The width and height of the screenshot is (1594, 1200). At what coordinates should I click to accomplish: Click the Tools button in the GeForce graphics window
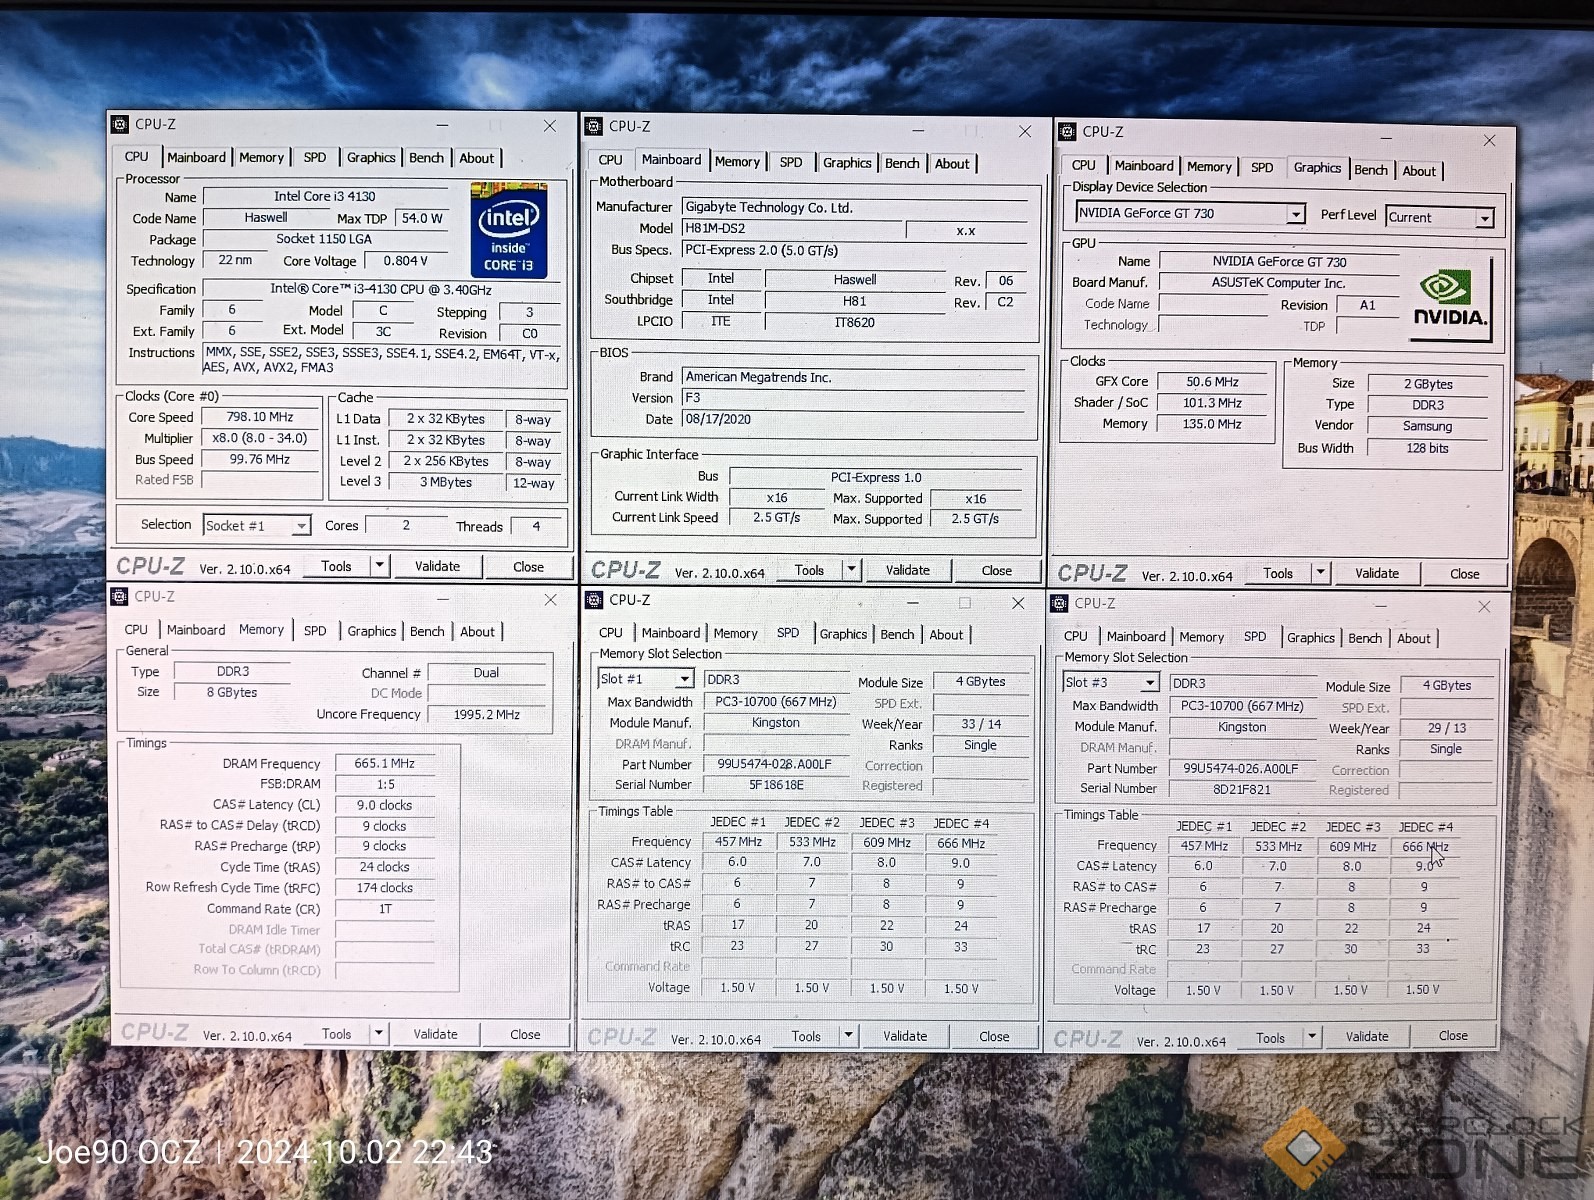(x=1278, y=573)
